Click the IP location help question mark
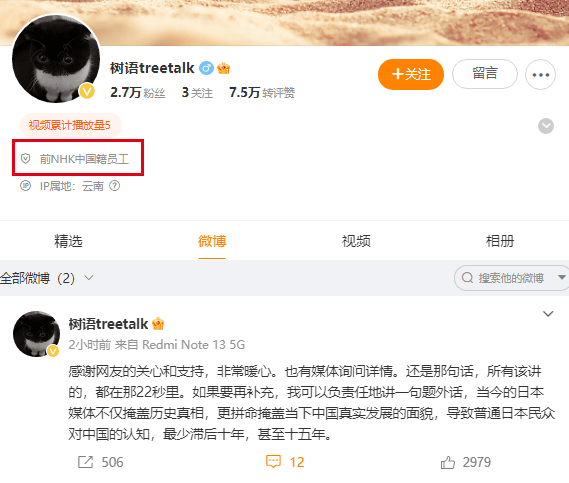The height and width of the screenshot is (483, 569). coord(115,186)
